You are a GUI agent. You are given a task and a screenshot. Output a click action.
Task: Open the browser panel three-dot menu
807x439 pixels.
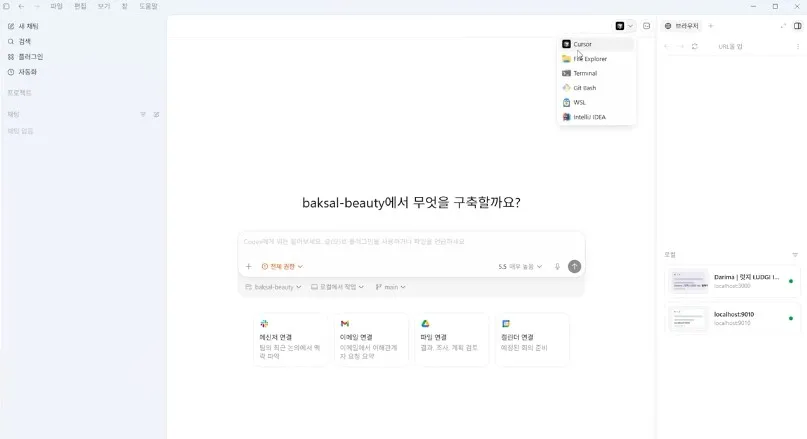click(x=798, y=46)
